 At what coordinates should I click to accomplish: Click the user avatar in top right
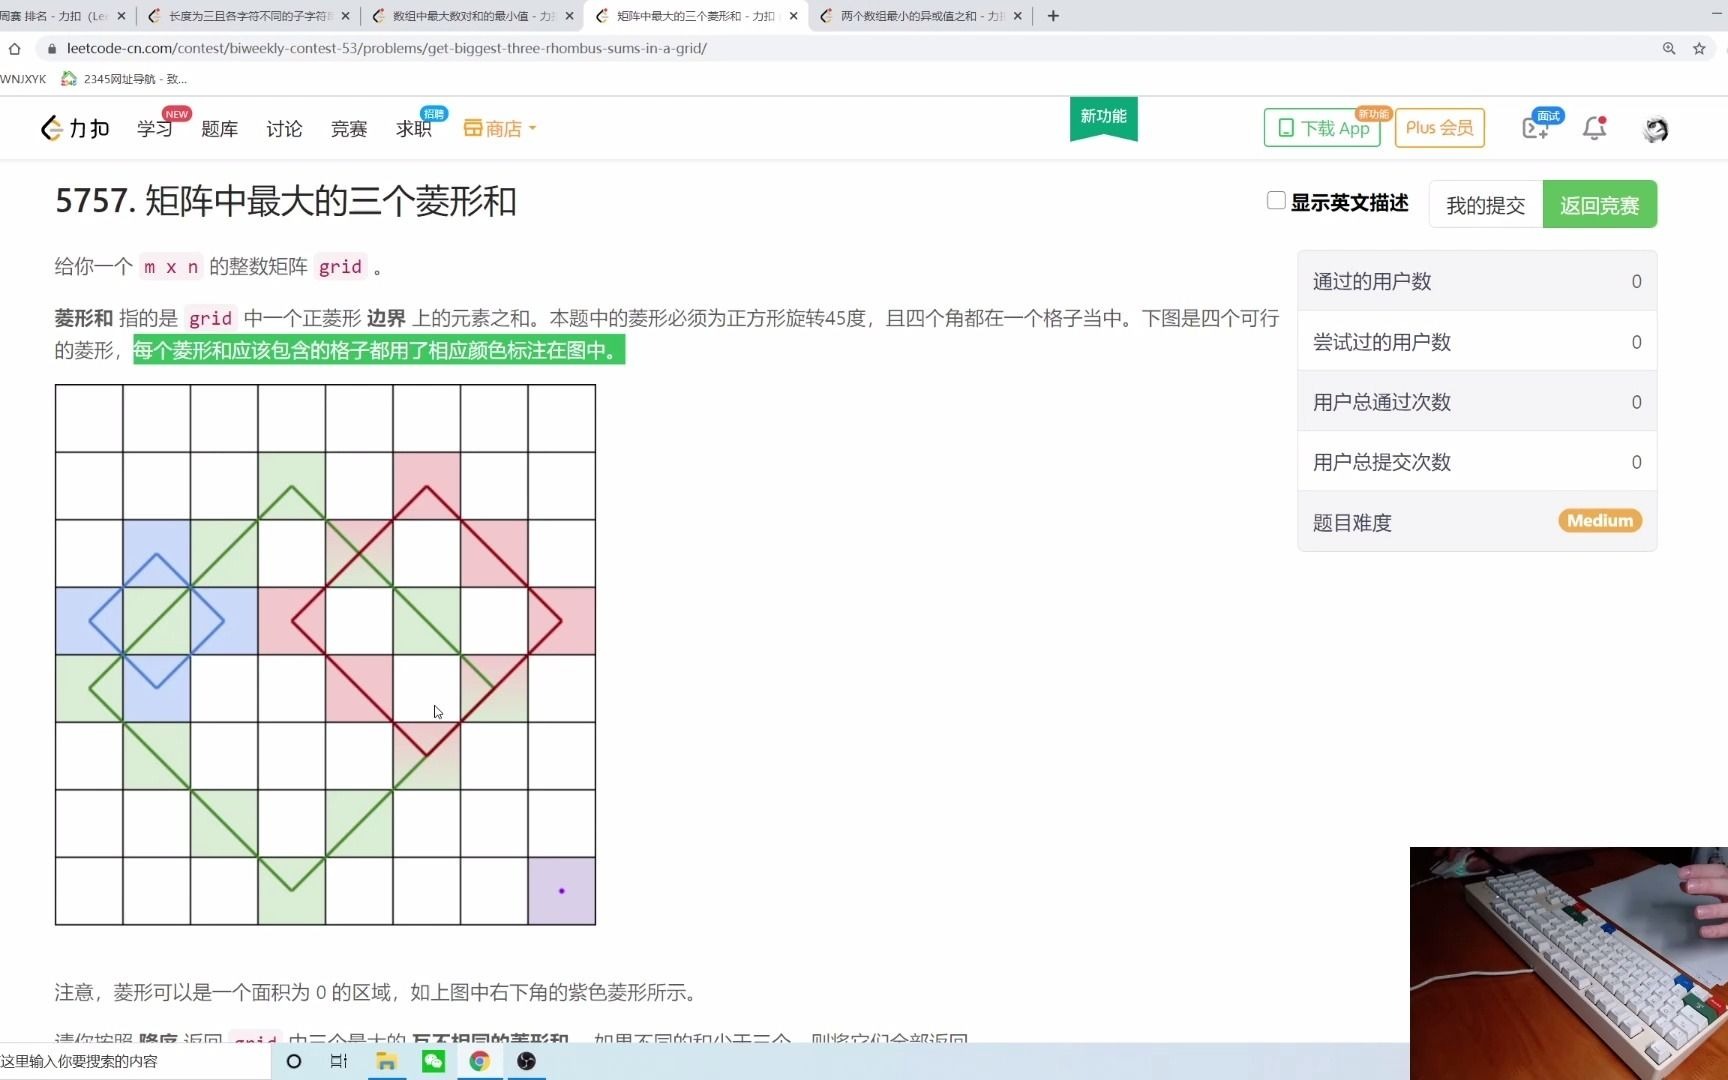tap(1655, 128)
